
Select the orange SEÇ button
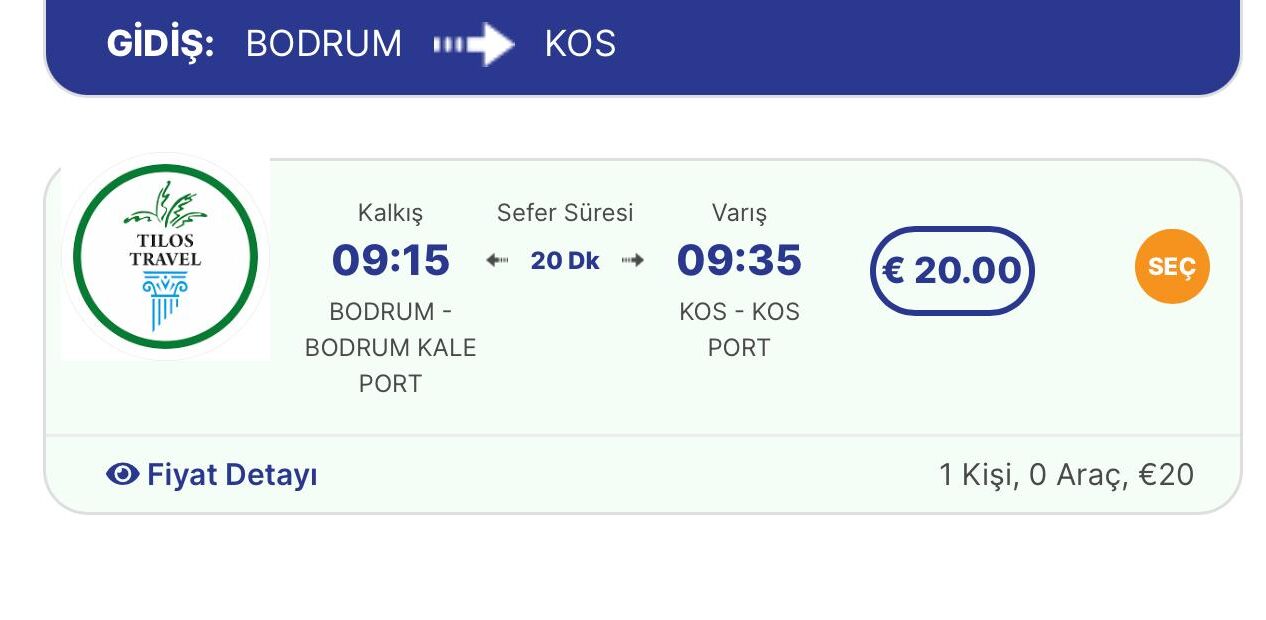tap(1172, 266)
